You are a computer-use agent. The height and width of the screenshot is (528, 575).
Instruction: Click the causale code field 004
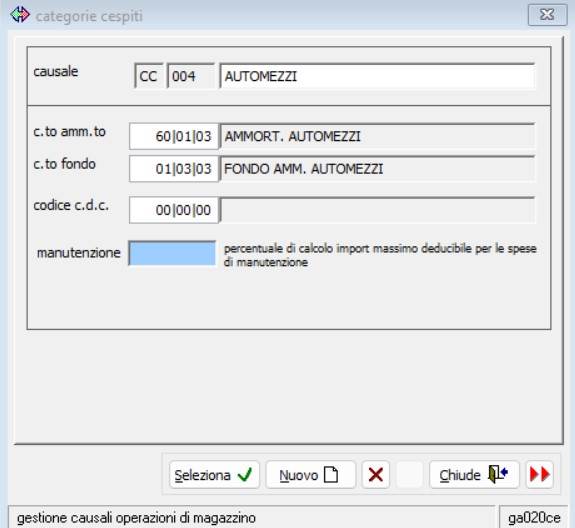point(191,76)
